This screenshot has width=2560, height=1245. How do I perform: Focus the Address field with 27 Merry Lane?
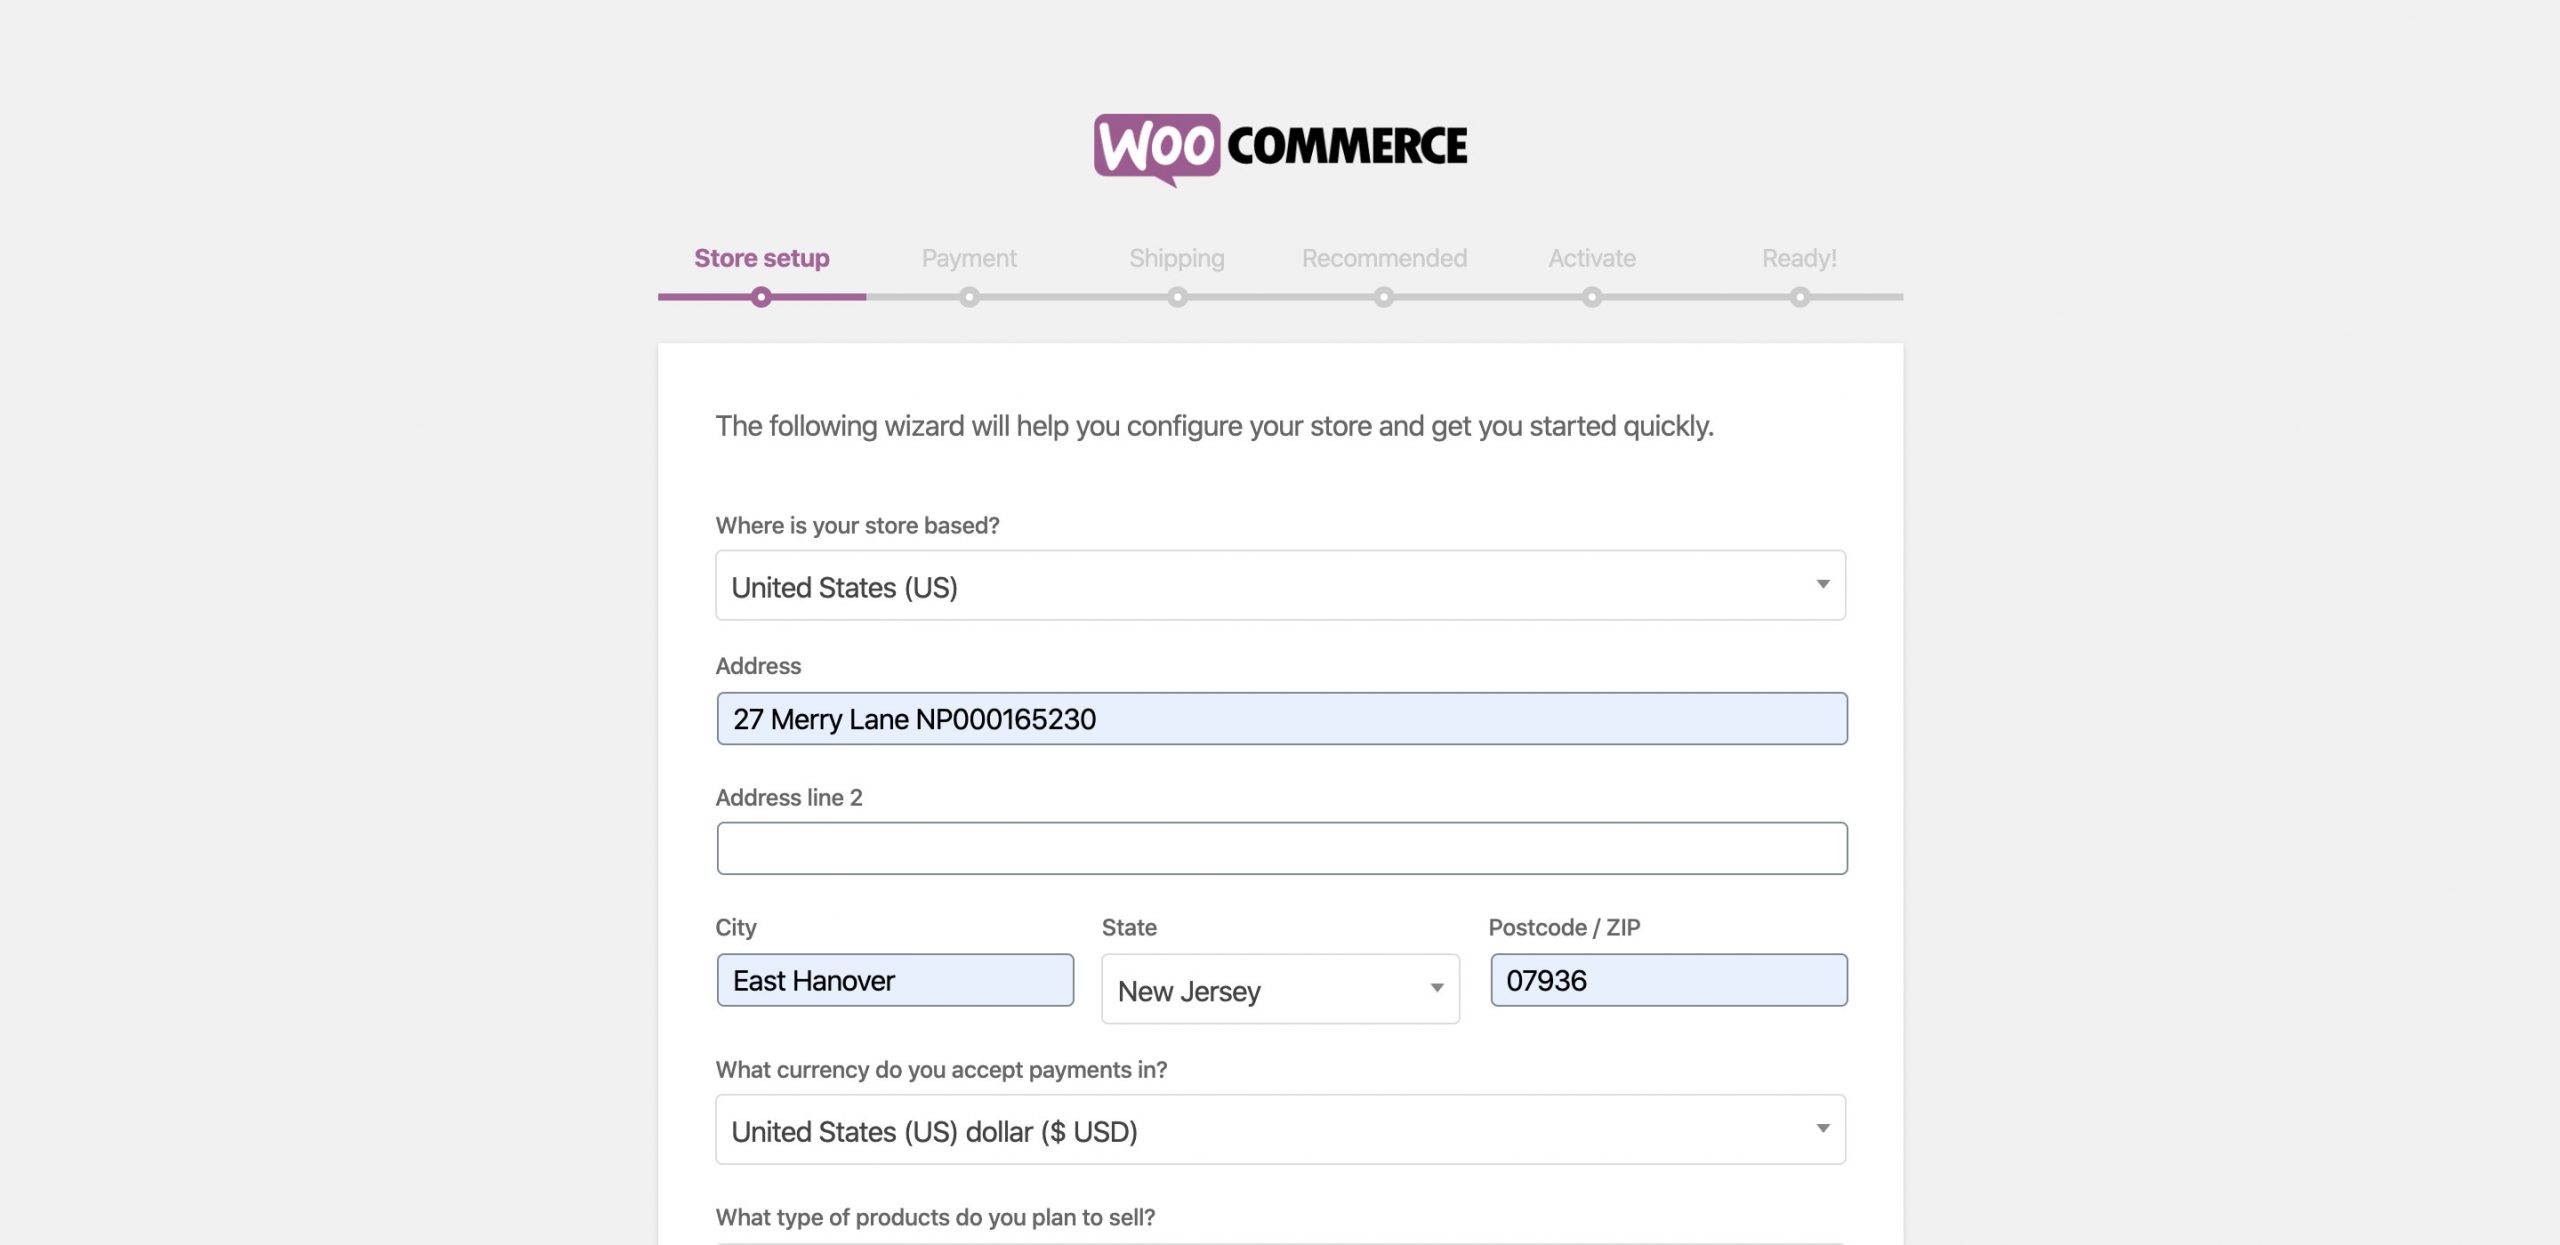coord(1282,718)
